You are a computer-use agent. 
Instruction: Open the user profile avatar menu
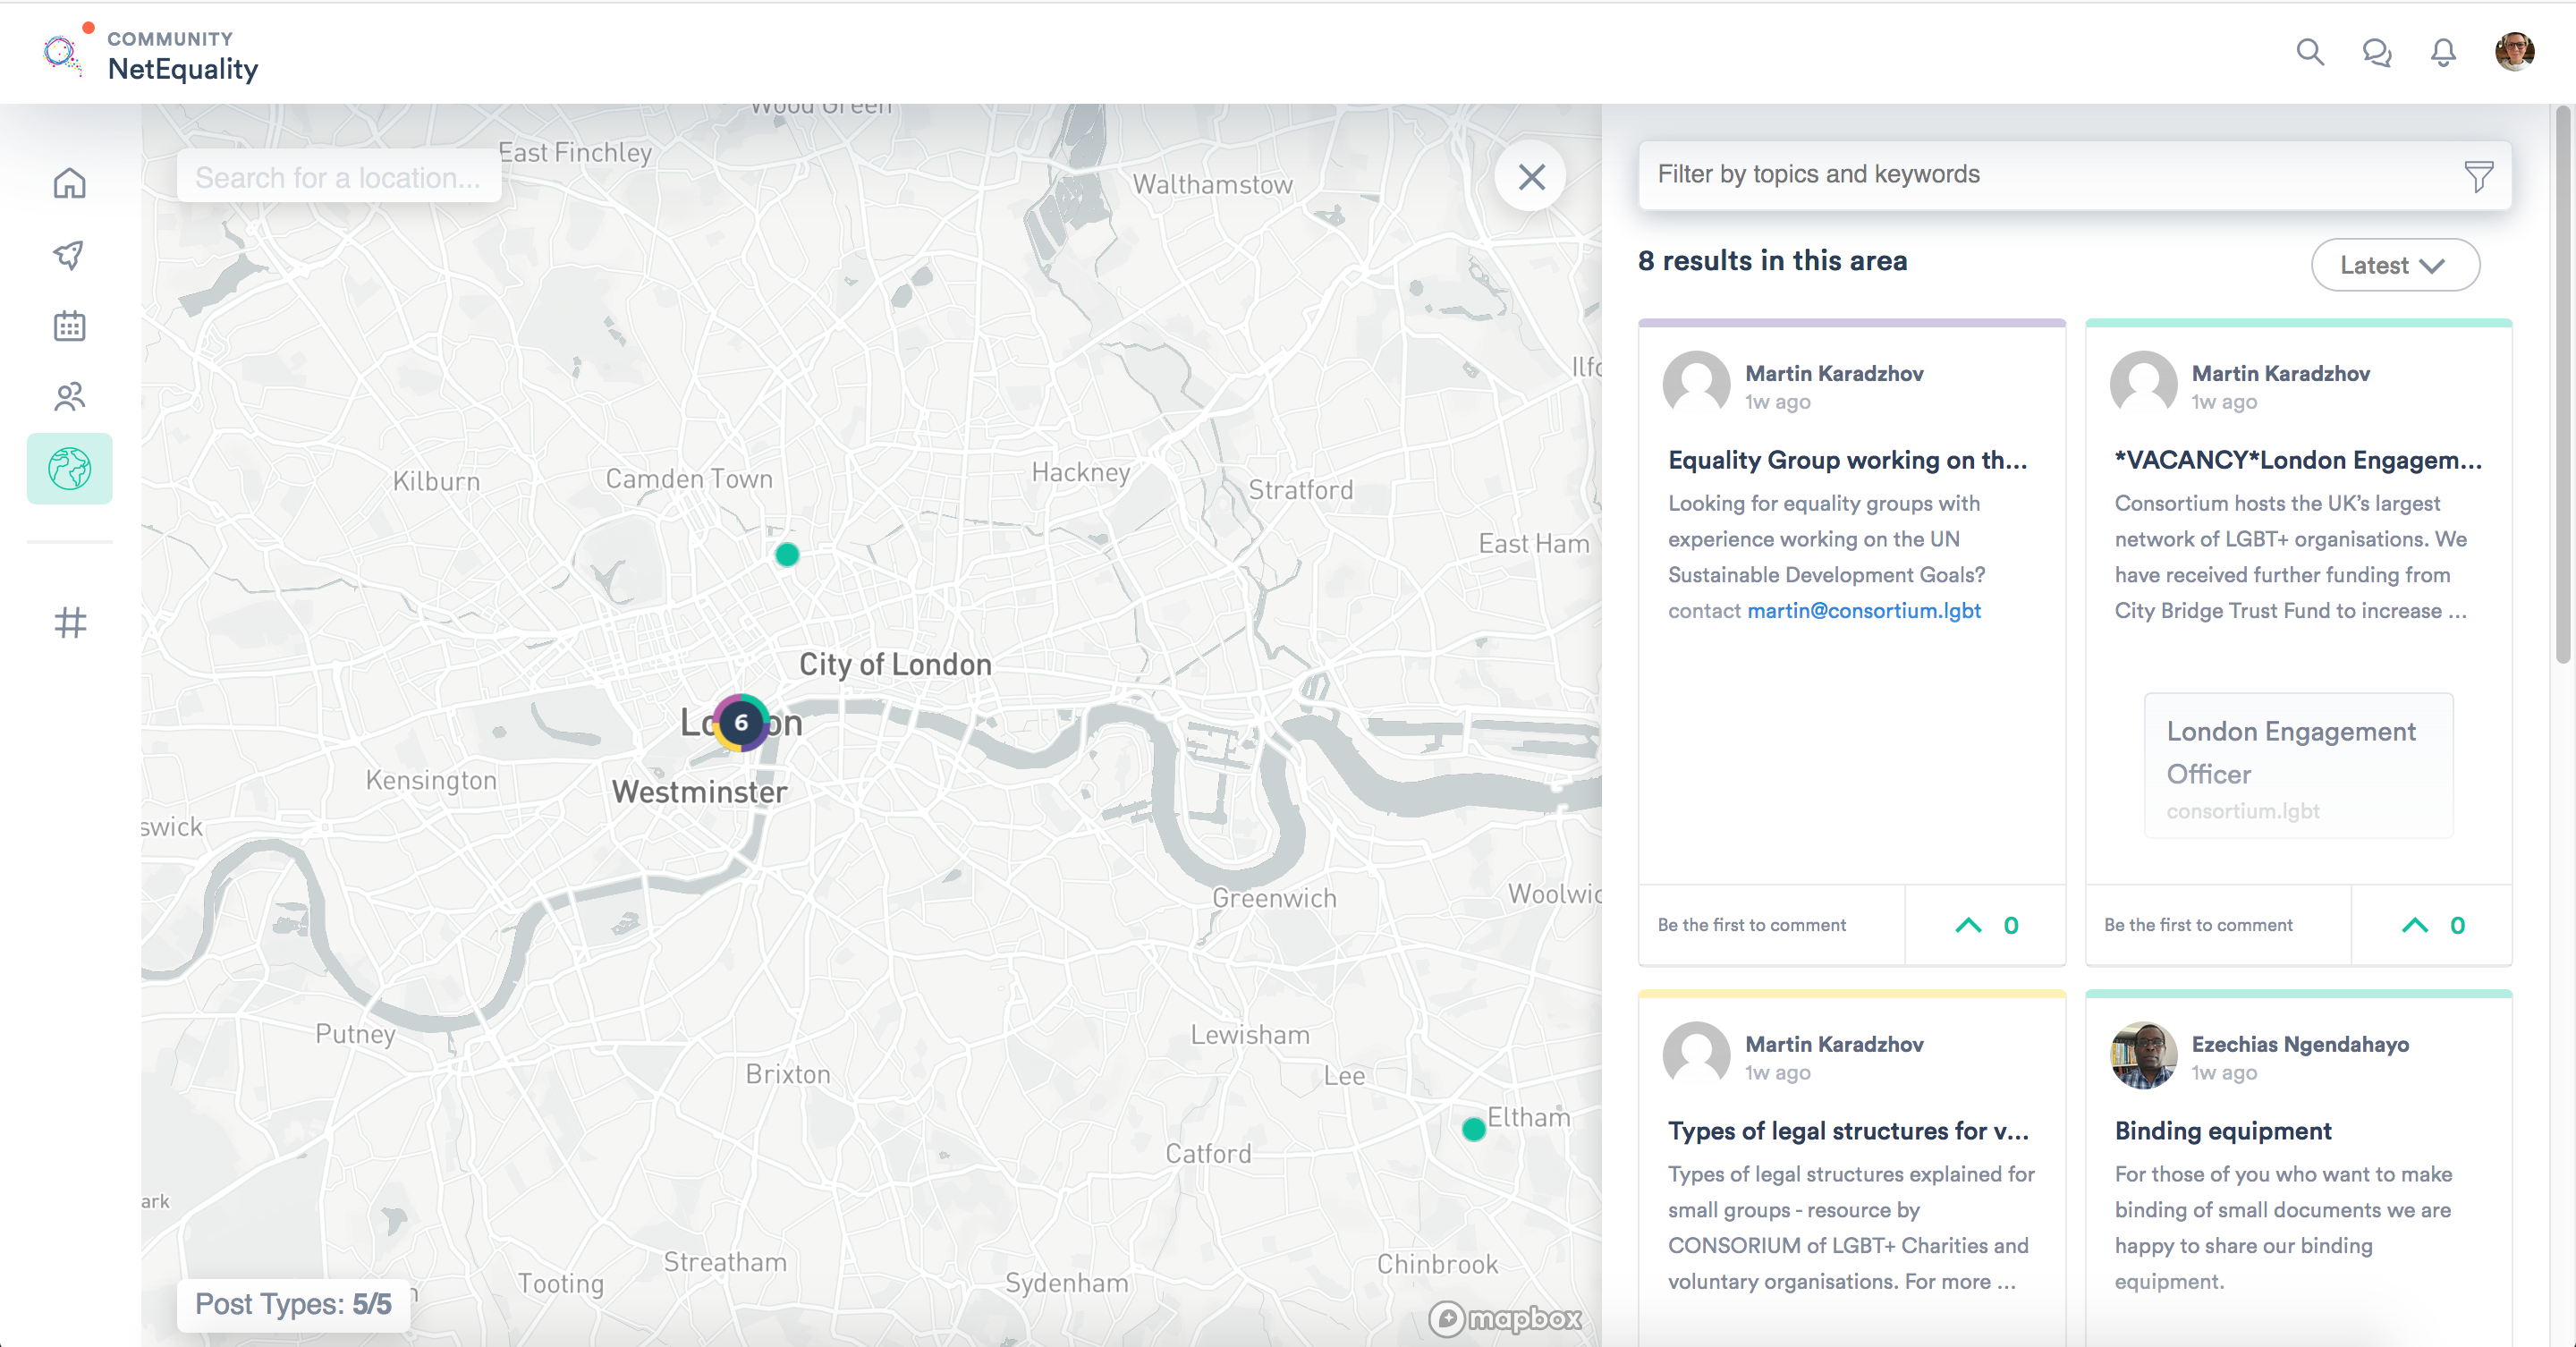coord(2514,52)
